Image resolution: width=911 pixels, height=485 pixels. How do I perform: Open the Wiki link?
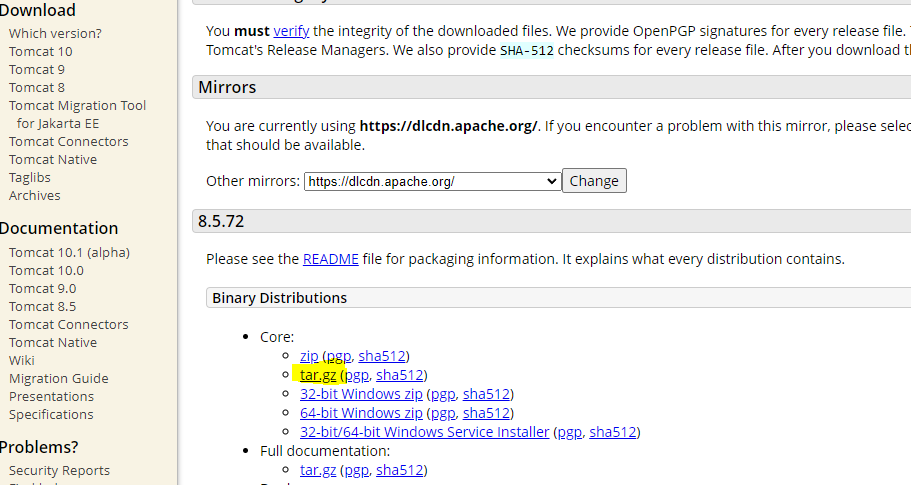pos(21,361)
